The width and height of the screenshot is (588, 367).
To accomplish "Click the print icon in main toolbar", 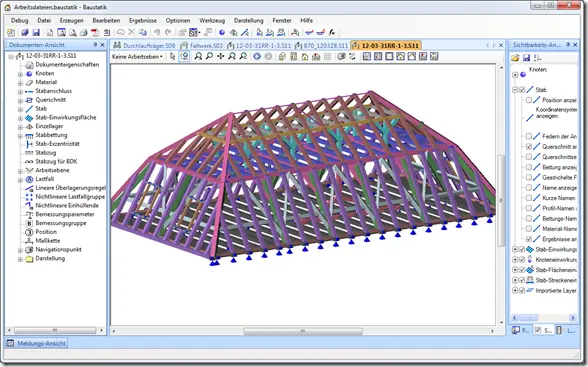I will 84,33.
